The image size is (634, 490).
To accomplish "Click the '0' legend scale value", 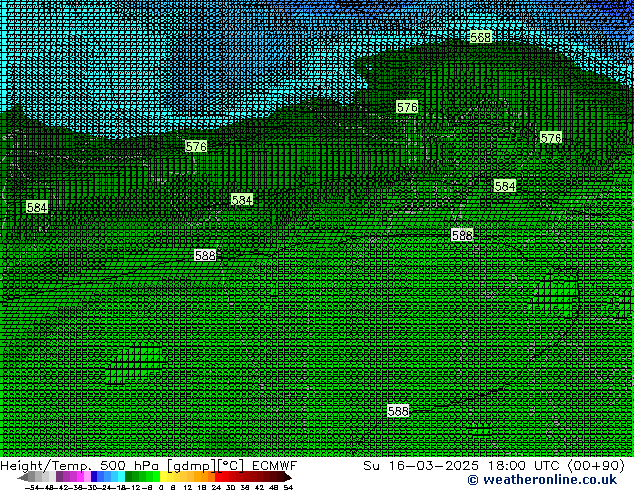I will [x=161, y=488].
